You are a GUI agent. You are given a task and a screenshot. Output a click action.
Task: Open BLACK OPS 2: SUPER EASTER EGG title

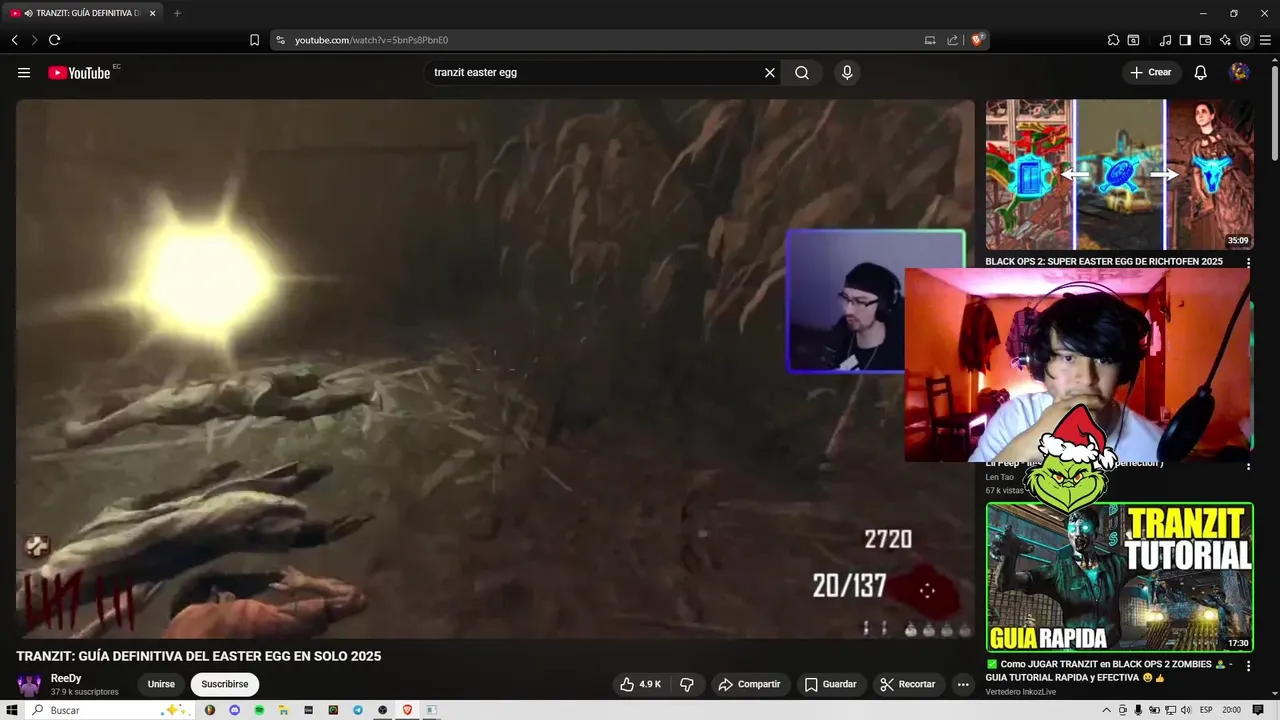pos(1104,261)
